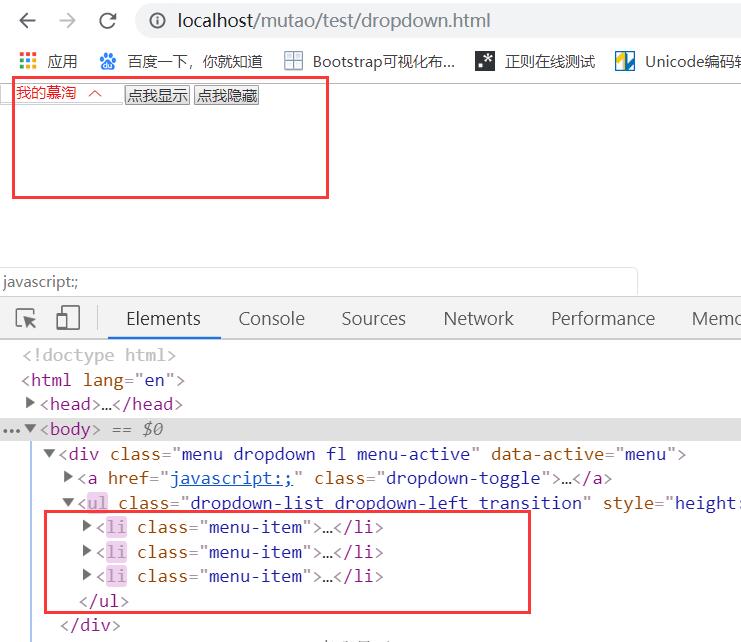The width and height of the screenshot is (741, 642).
Task: Collapse the <body> node arrow
Action: click(x=30, y=428)
